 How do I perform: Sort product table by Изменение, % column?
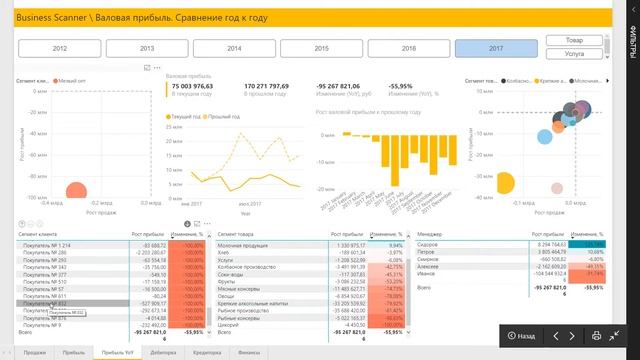click(386, 234)
